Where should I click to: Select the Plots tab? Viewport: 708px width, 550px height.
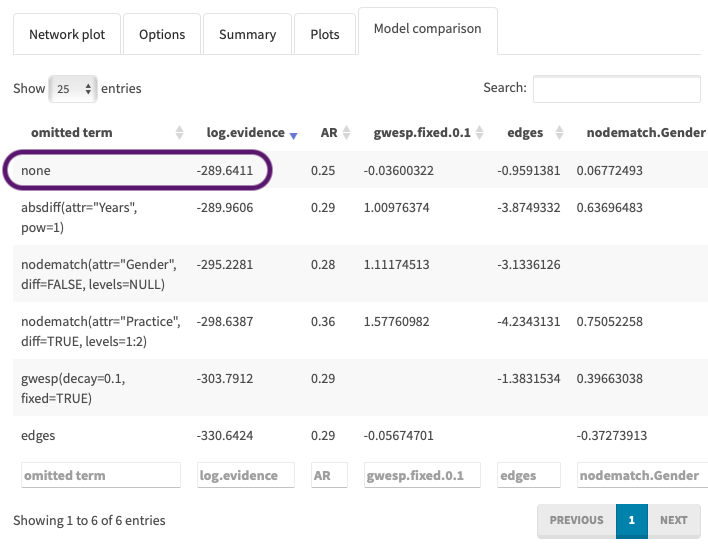pos(324,34)
